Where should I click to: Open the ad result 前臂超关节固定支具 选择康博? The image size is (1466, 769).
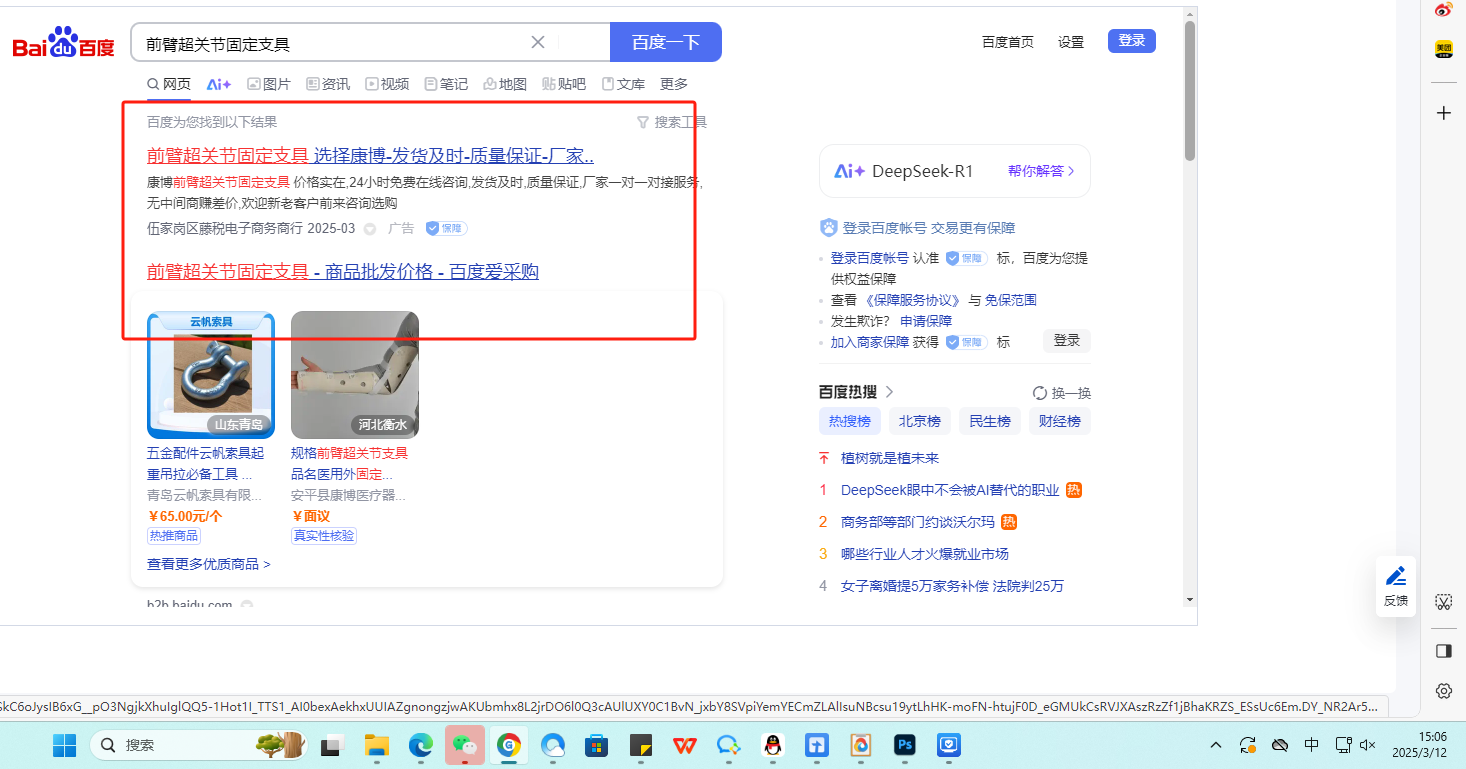(371, 156)
